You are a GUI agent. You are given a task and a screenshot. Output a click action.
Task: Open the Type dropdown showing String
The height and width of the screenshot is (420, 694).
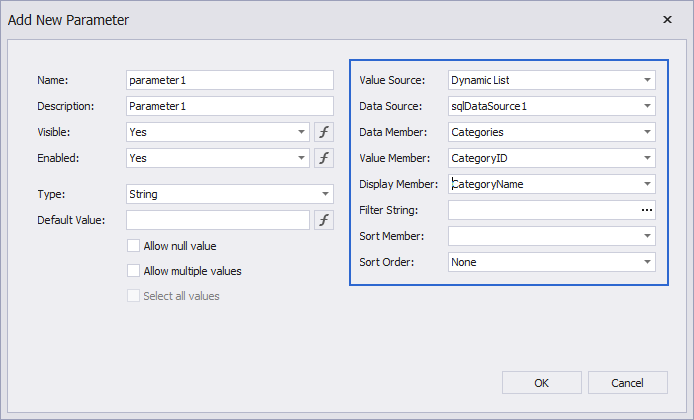pos(325,194)
